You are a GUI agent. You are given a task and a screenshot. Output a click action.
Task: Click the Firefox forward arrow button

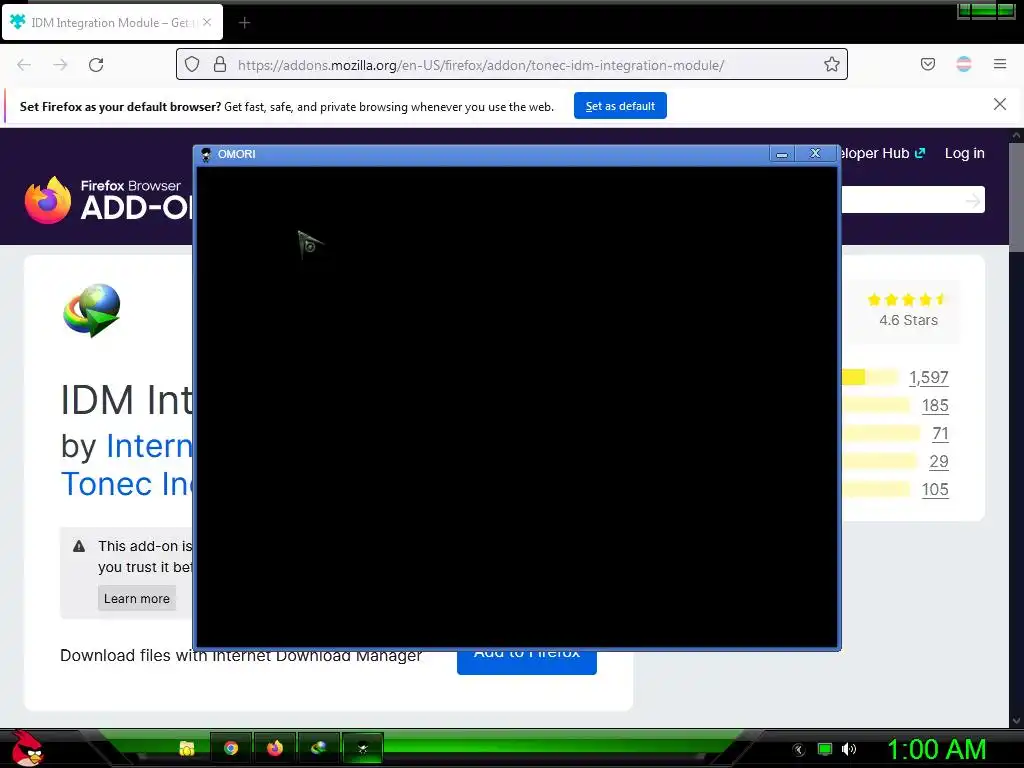coord(60,65)
